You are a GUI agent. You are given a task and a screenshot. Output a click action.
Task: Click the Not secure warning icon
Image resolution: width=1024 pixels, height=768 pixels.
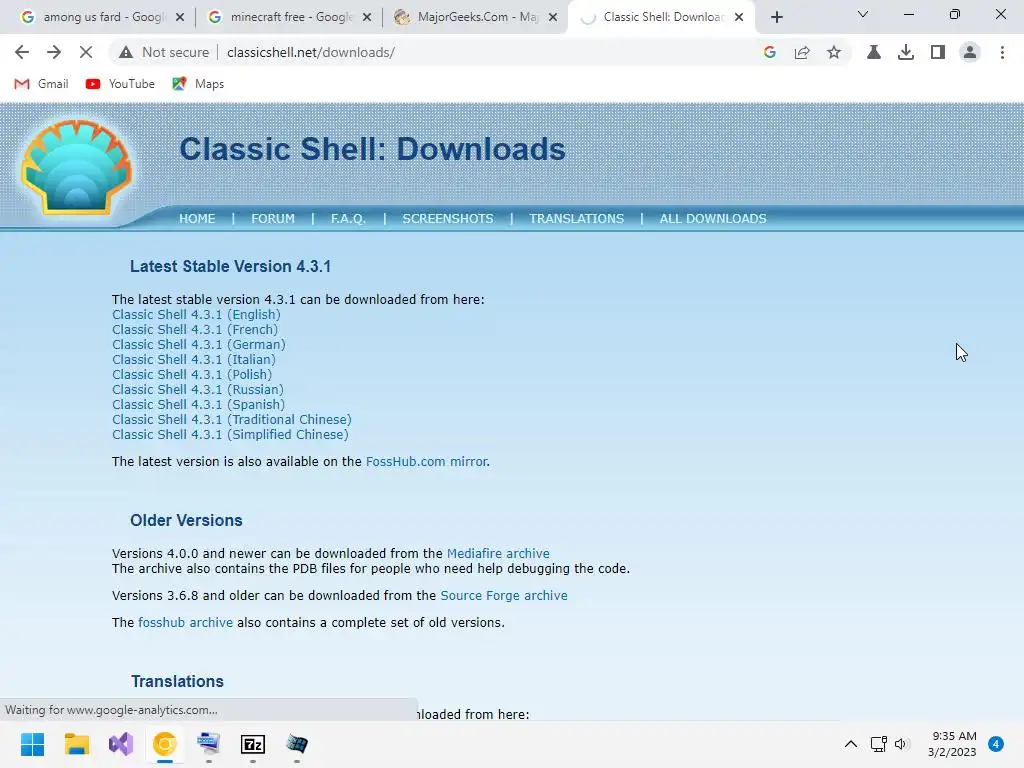click(126, 52)
